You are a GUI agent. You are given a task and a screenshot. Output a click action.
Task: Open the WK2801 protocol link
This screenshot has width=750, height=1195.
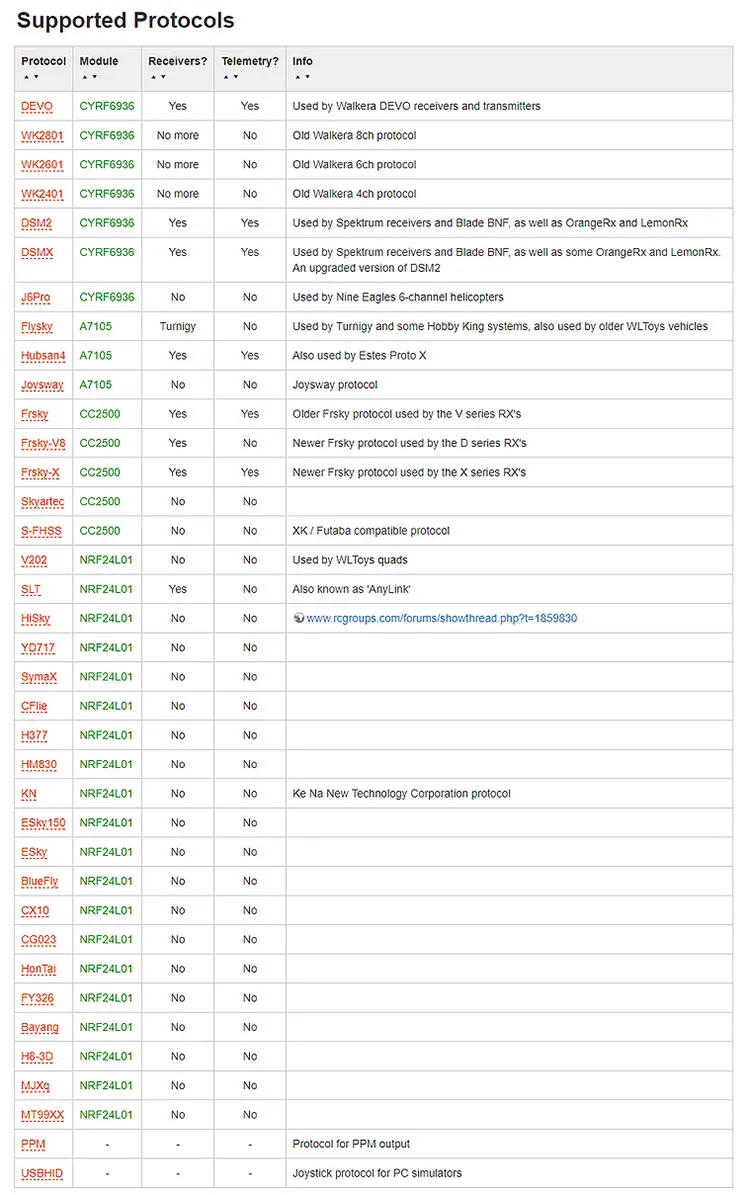[x=42, y=136]
